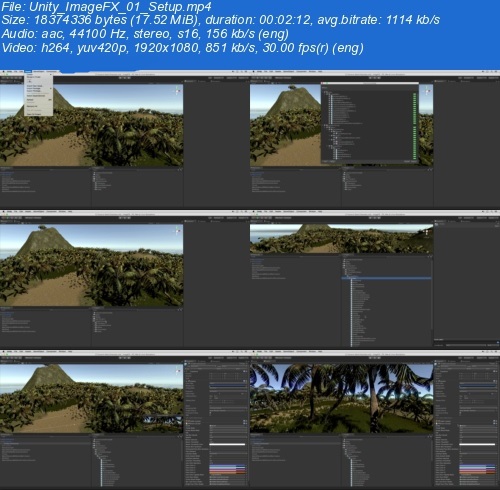The height and width of the screenshot is (490, 500).
Task: Select the blue highlighted project row in fourth frame
Action: pyautogui.click(x=387, y=278)
